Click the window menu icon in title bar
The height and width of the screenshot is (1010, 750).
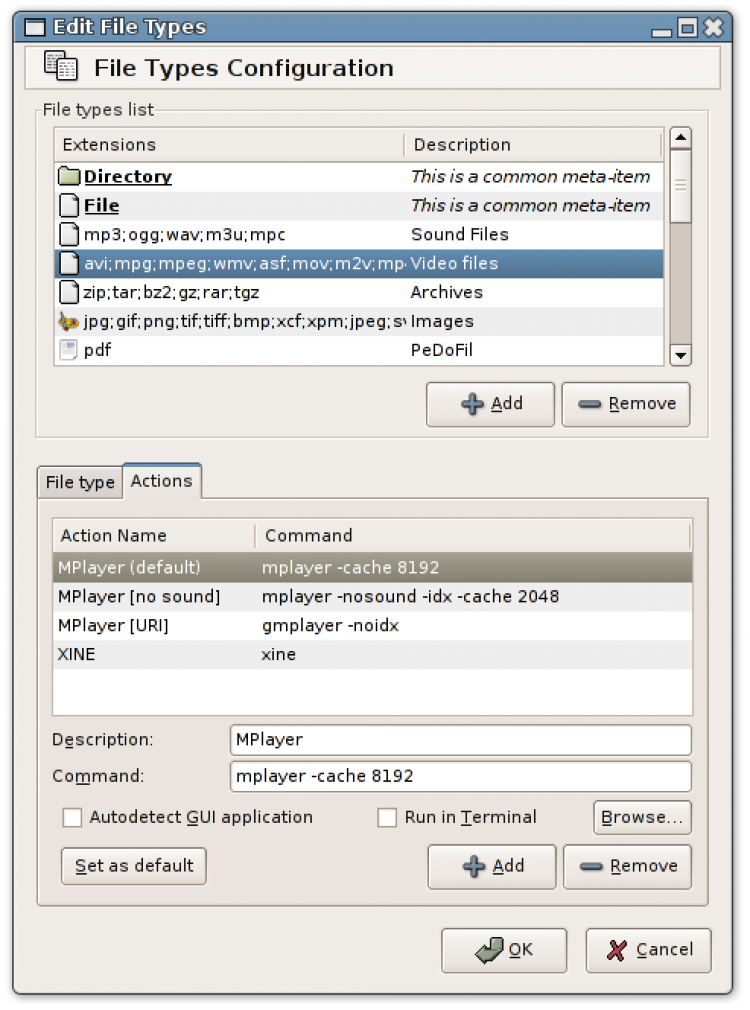pyautogui.click(x=35, y=28)
